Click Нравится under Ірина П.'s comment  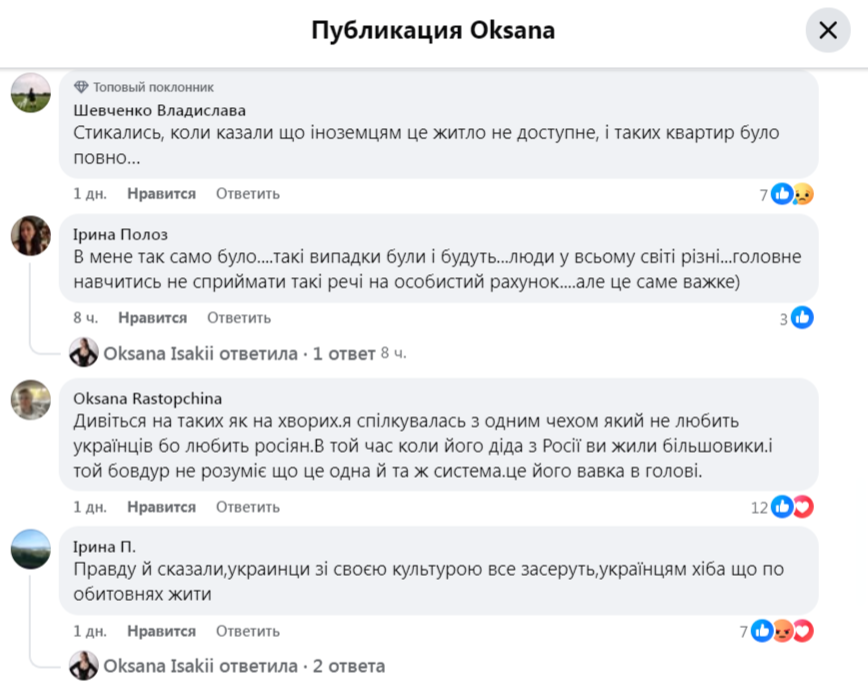161,631
